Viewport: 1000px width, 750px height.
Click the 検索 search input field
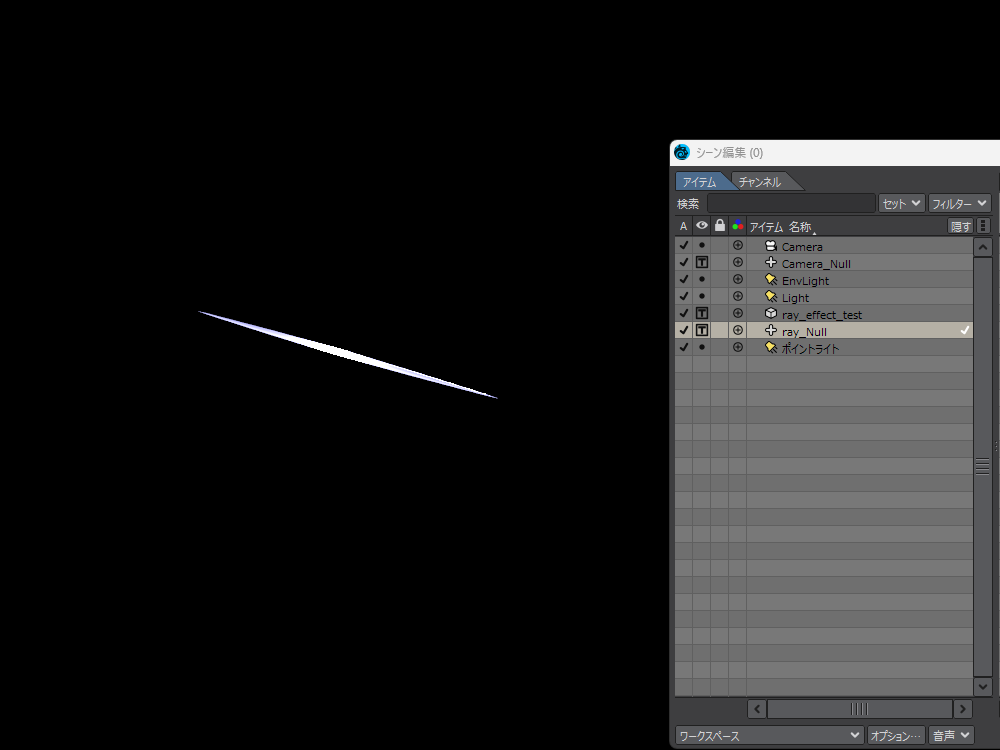click(x=790, y=203)
